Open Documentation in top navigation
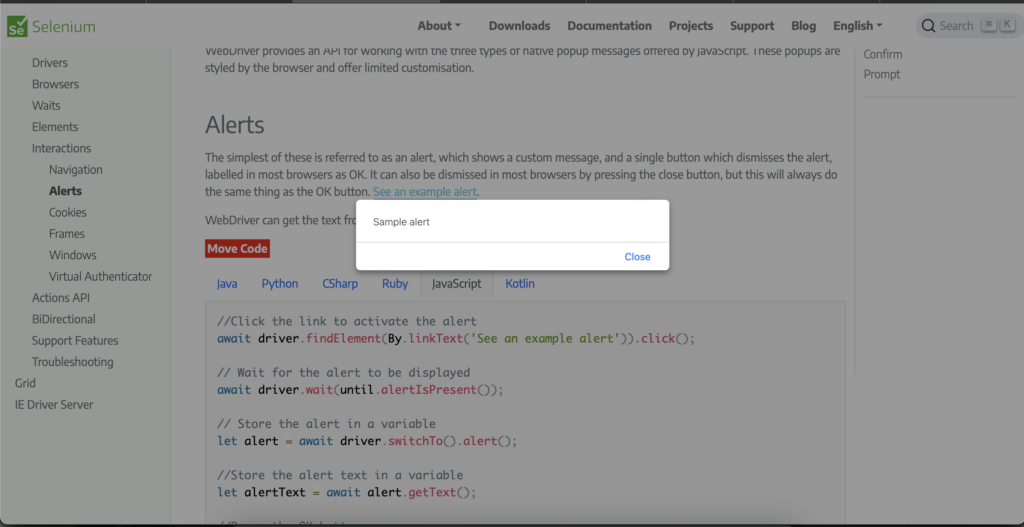Screen dimensions: 1024x527 click(609, 25)
